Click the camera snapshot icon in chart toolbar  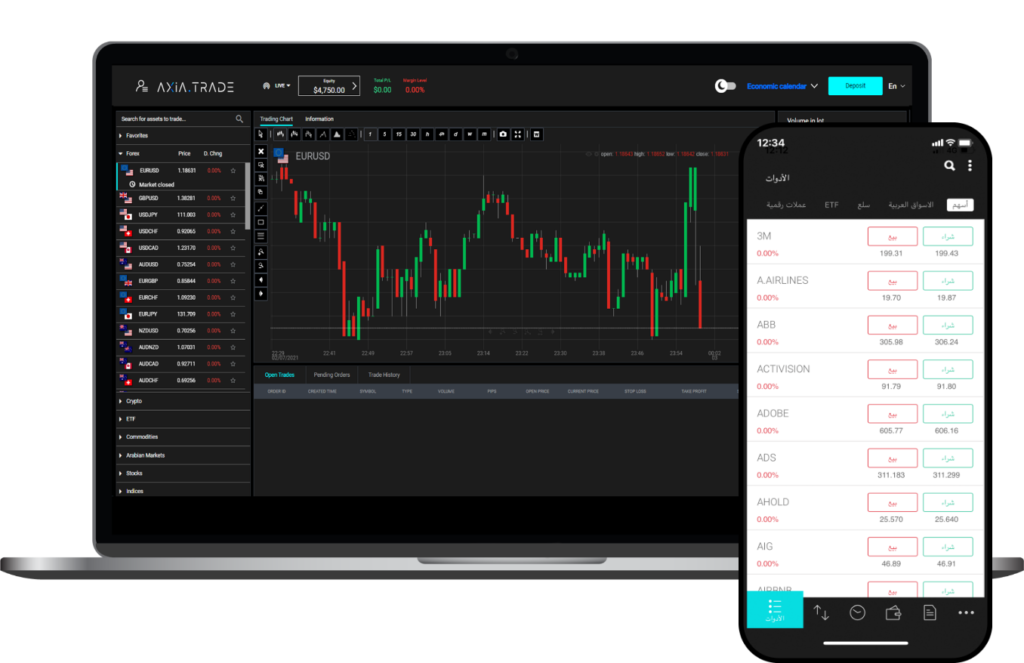pos(504,135)
